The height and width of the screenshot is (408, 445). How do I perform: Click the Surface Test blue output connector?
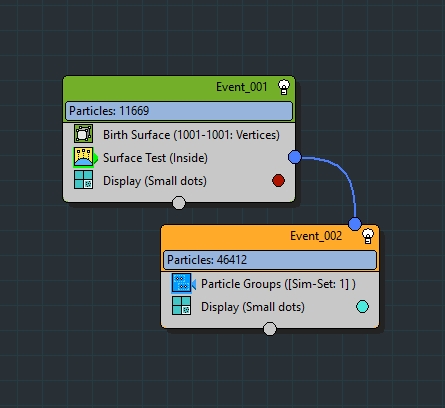tap(295, 157)
